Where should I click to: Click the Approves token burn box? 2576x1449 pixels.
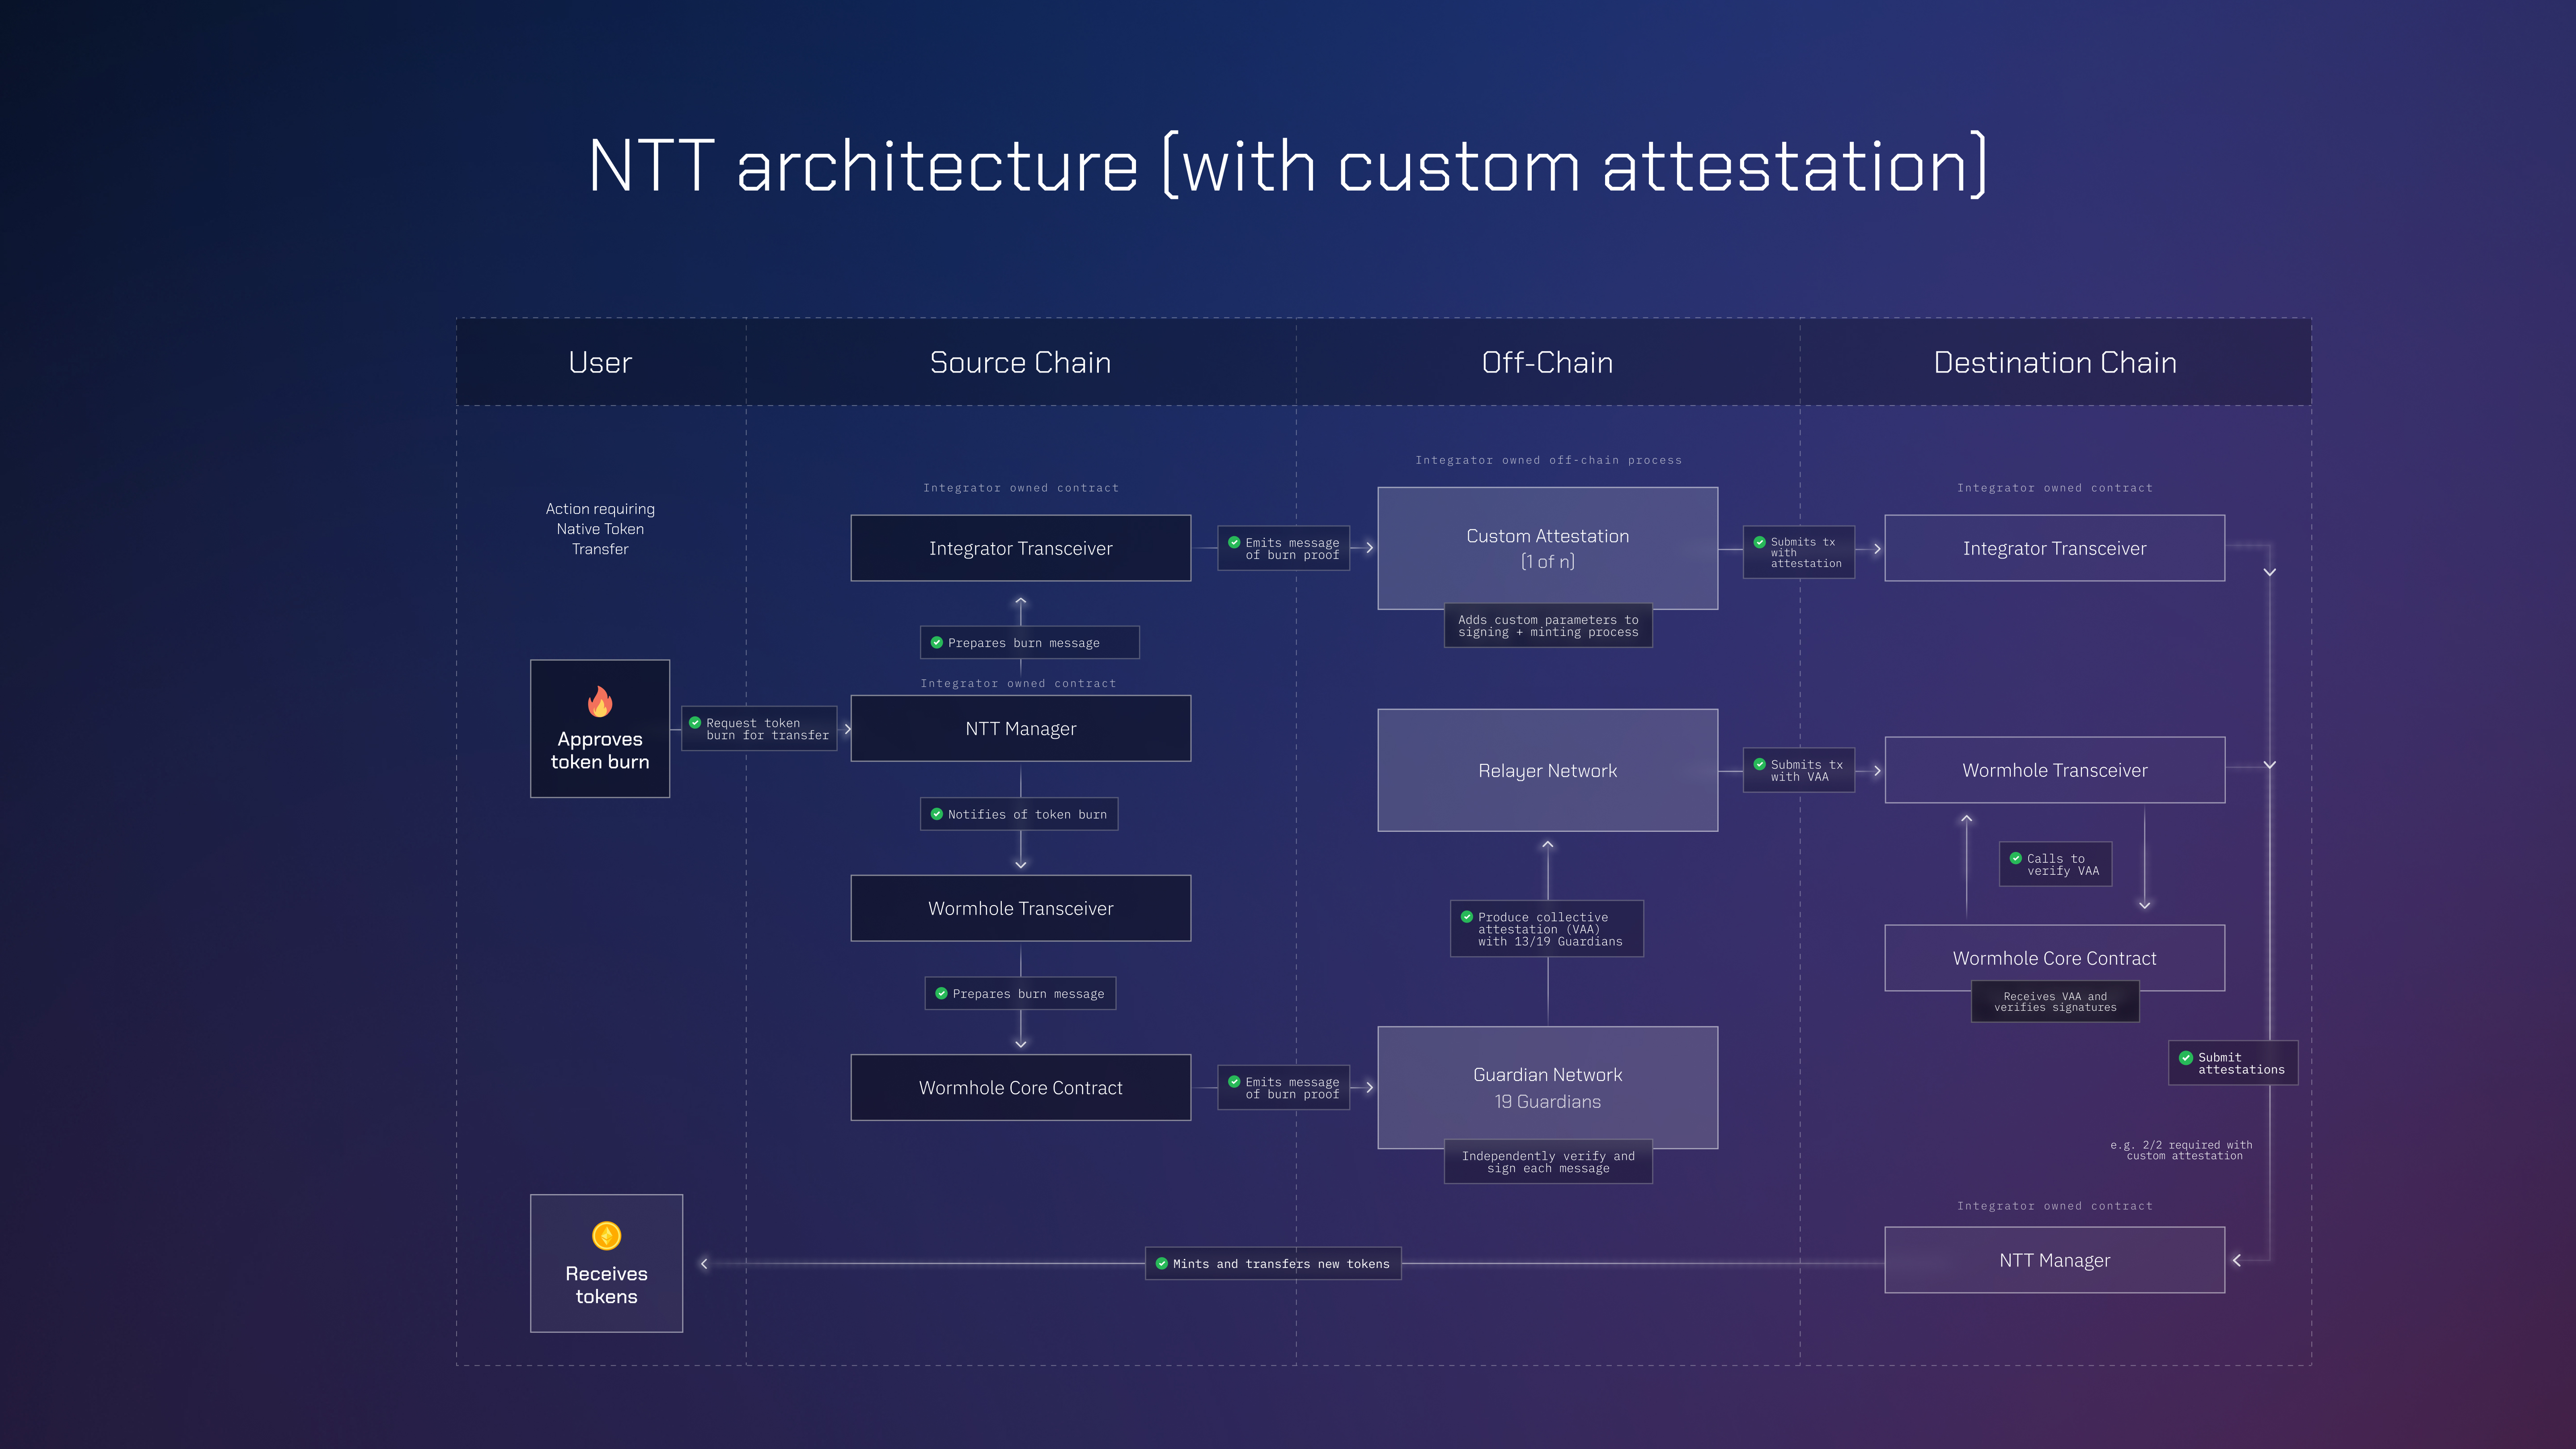coord(600,729)
